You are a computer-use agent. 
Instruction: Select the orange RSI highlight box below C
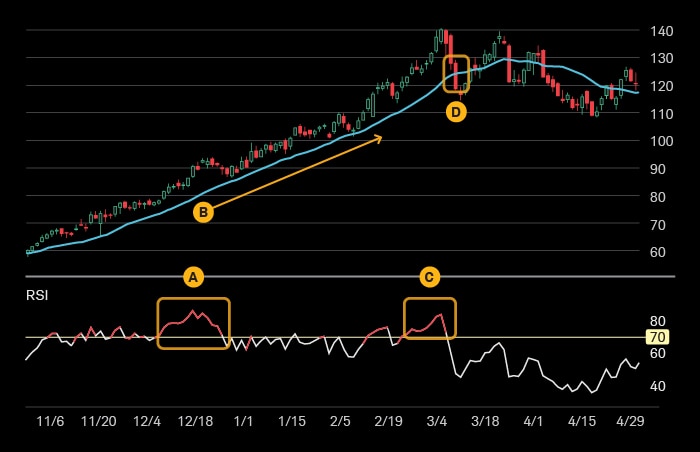[x=429, y=318]
